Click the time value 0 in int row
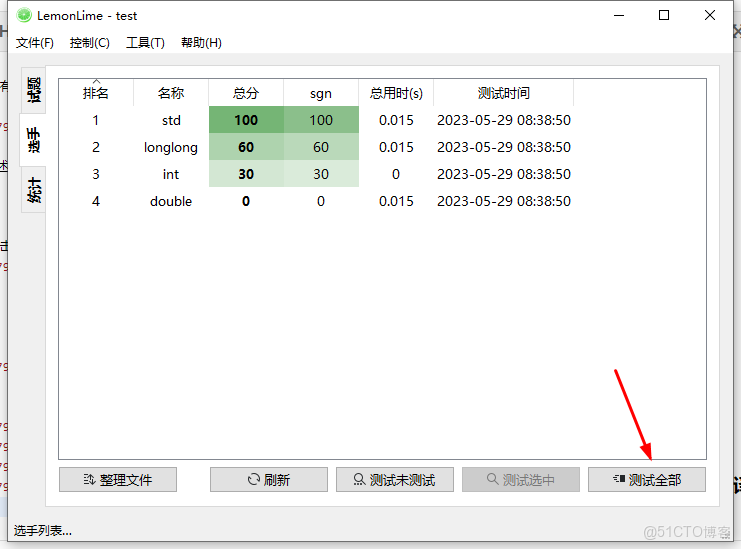Viewport: 741px width, 549px height. [396, 174]
